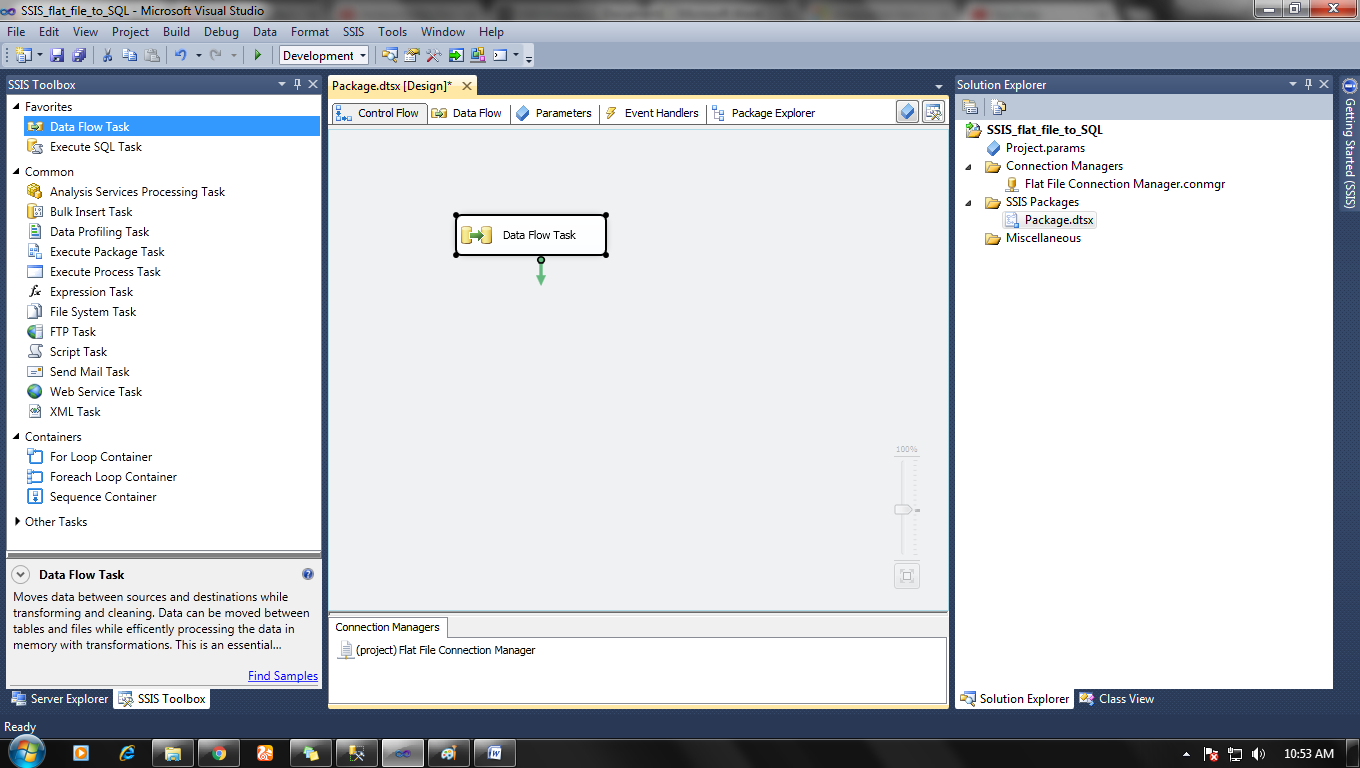Click the SSIS Toolbox icon above design canvas
The image size is (1360, 768).
pos(933,112)
